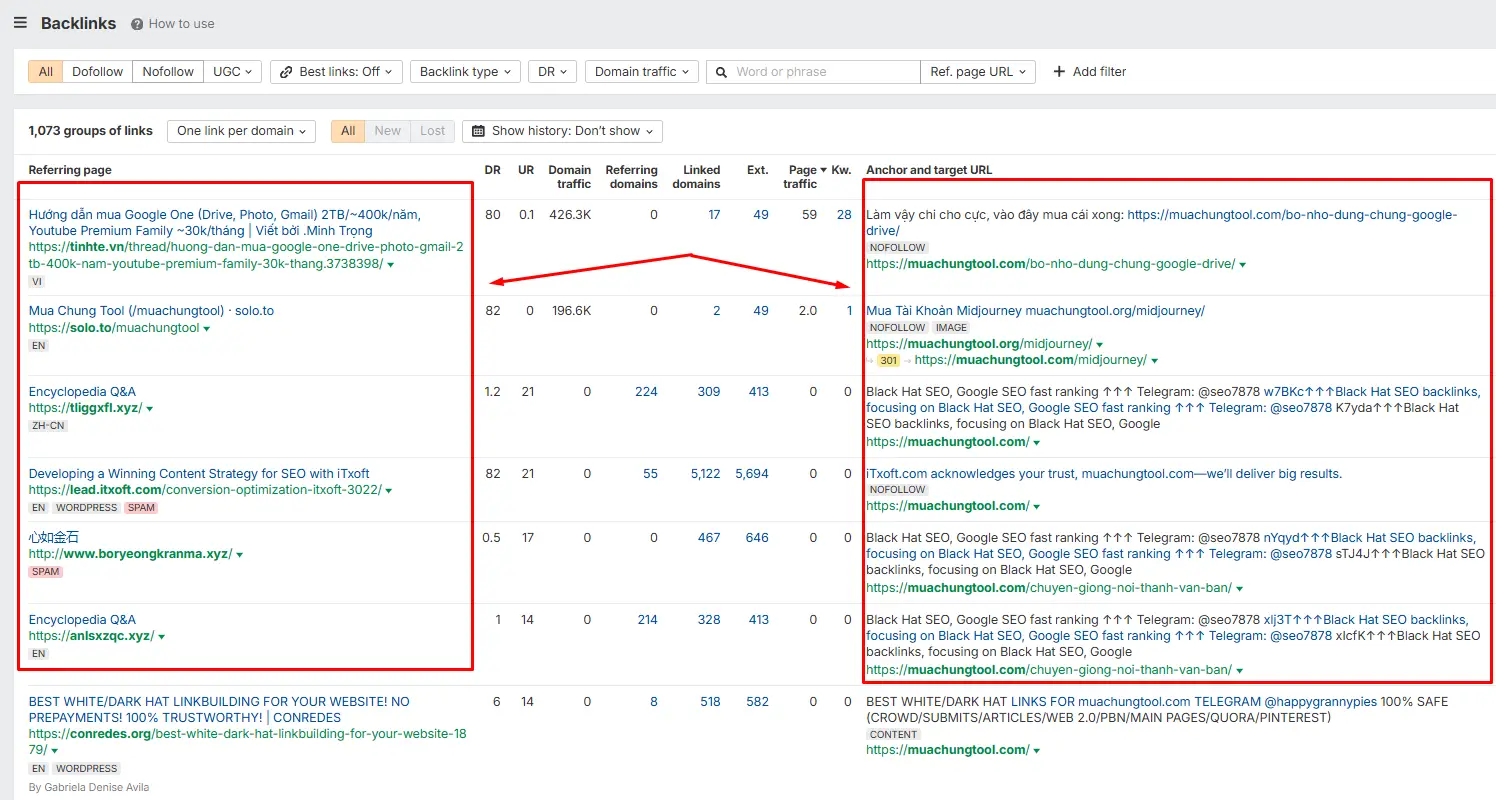Sort by the Page traffic column header
1496x800 pixels.
pos(800,177)
